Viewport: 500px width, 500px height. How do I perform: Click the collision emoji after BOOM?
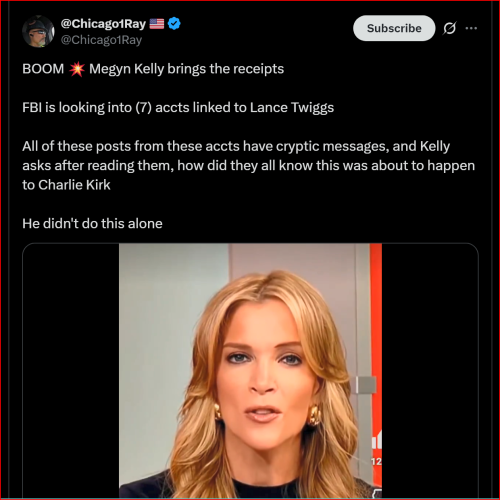coord(77,69)
